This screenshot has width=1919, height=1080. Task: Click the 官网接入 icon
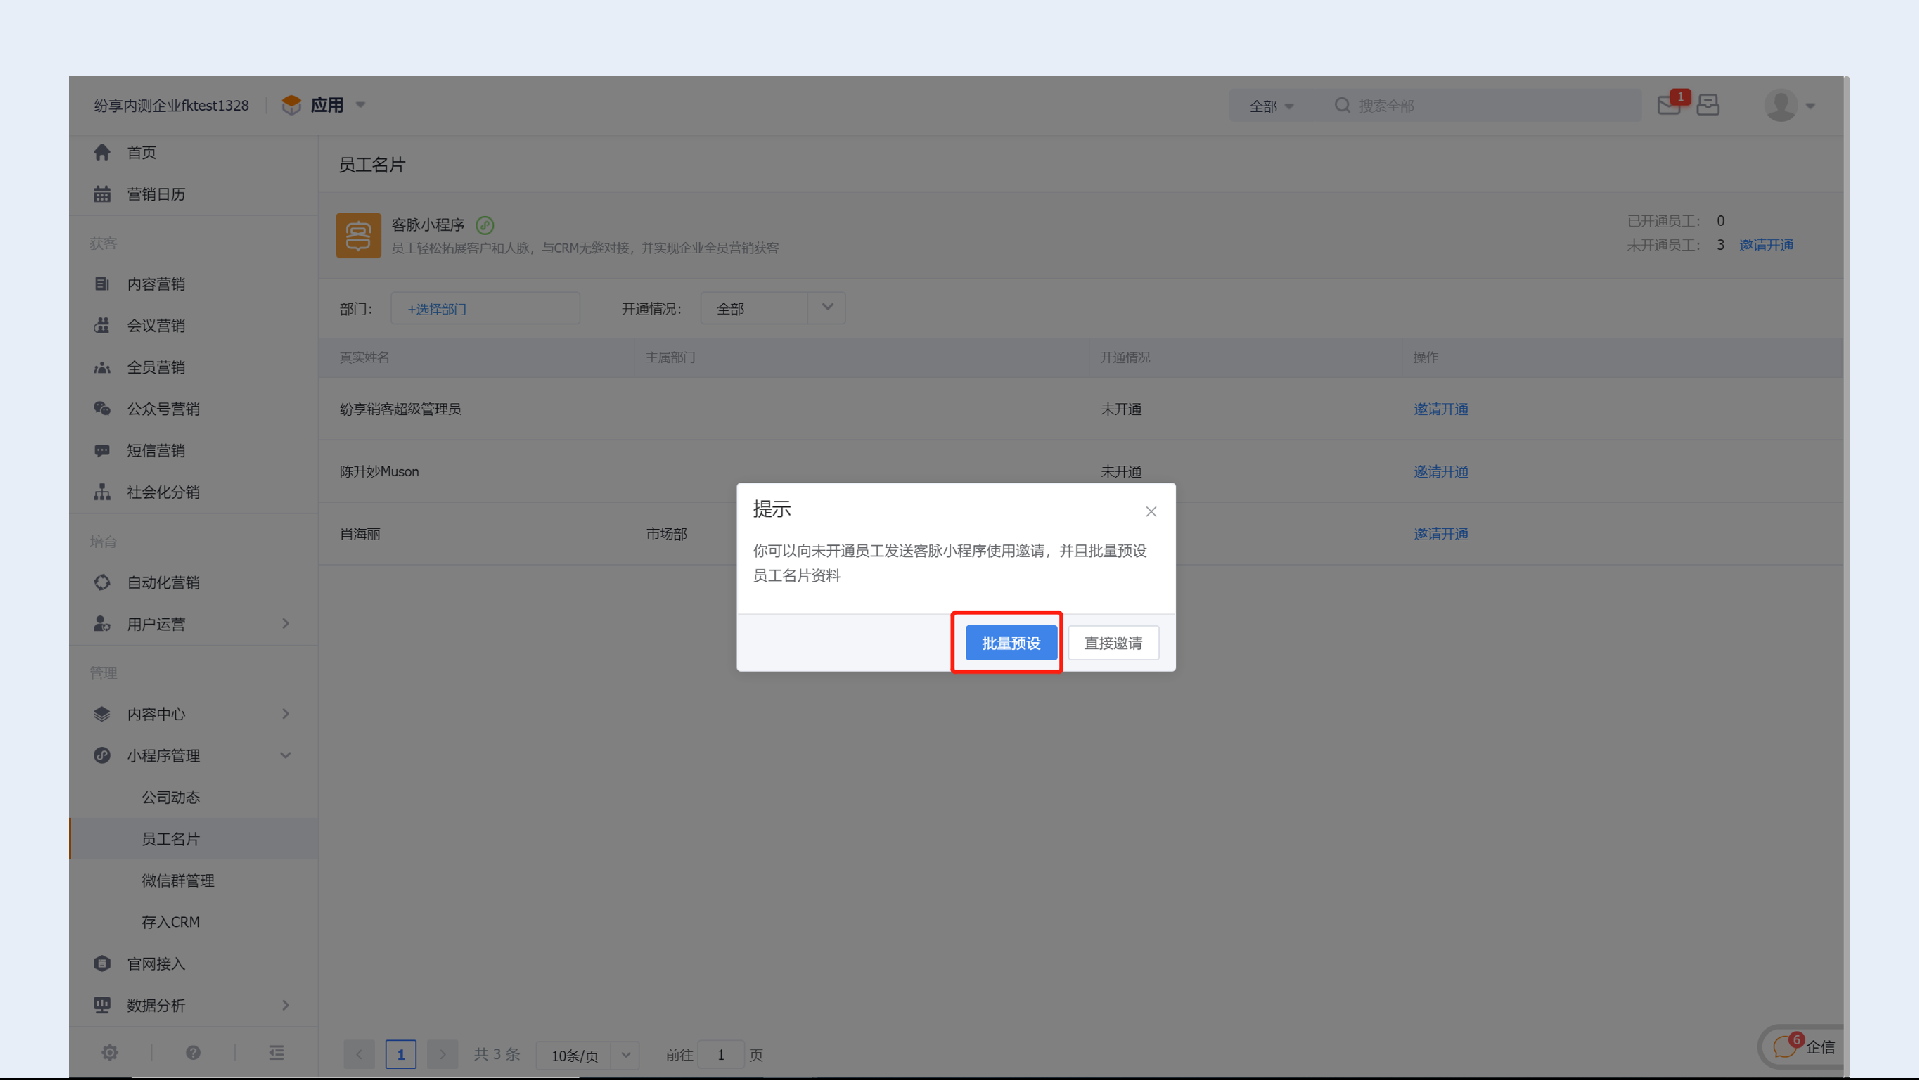[x=102, y=963]
